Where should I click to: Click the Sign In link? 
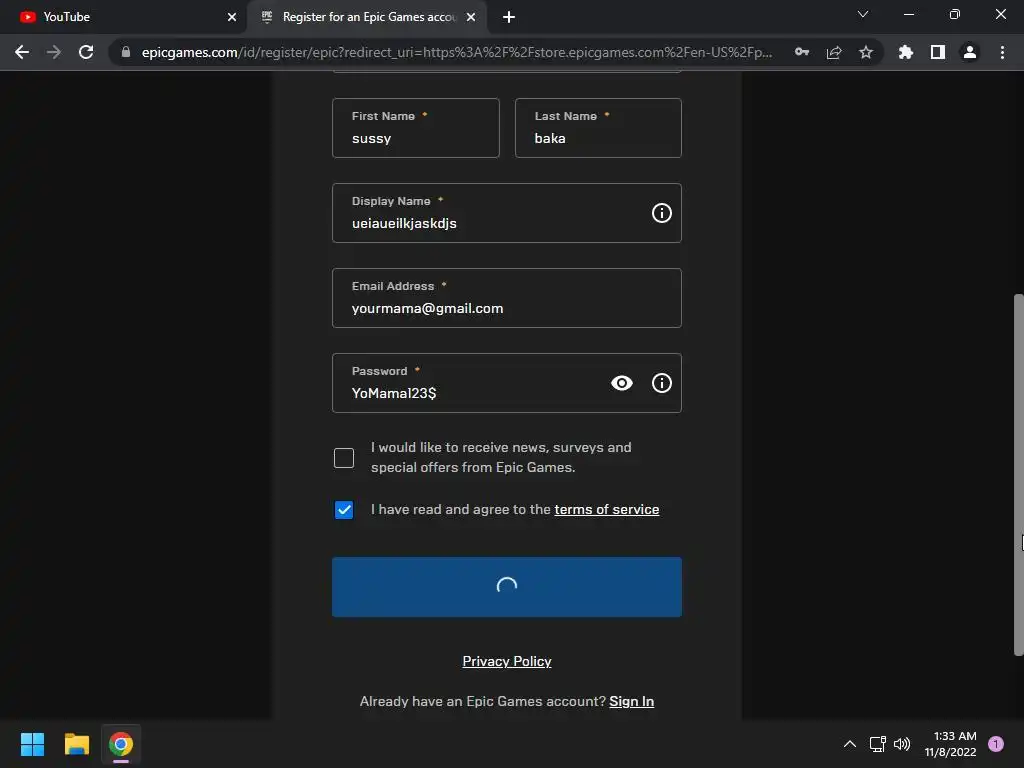pyautogui.click(x=632, y=701)
